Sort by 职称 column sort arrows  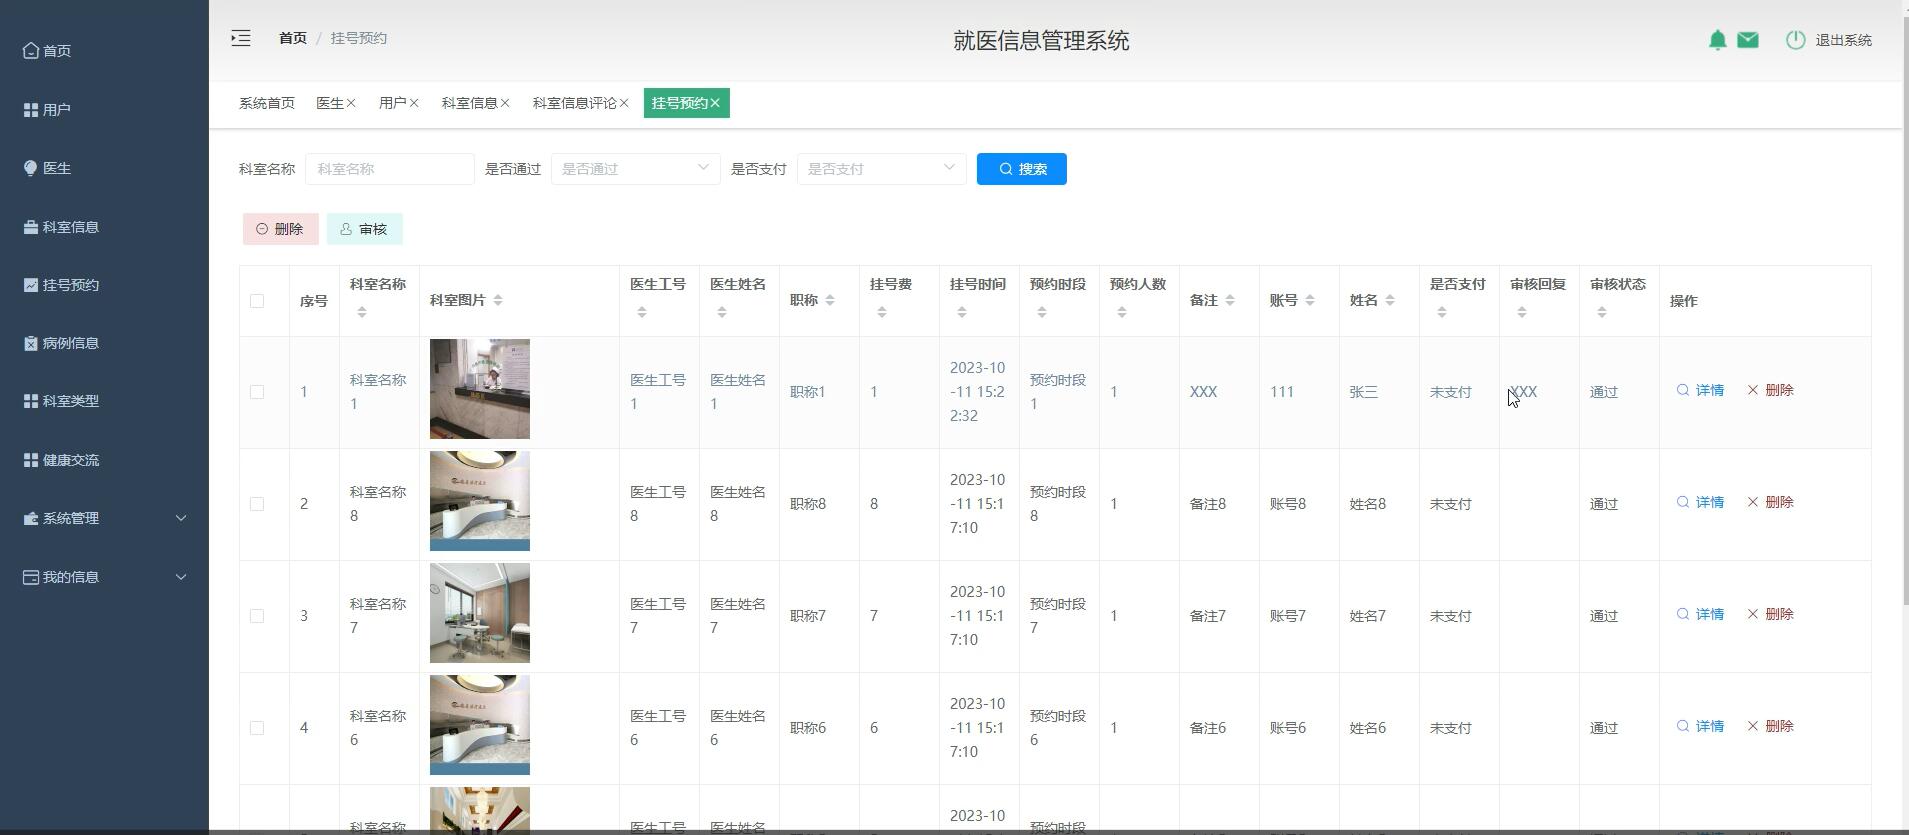click(830, 300)
